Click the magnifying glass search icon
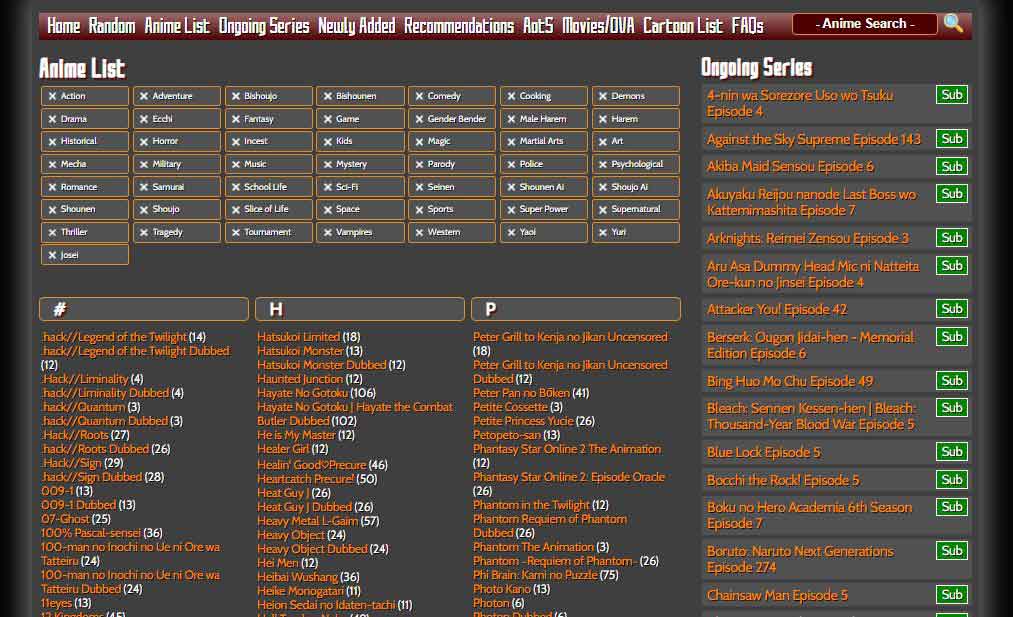The width and height of the screenshot is (1013, 617). tap(953, 23)
